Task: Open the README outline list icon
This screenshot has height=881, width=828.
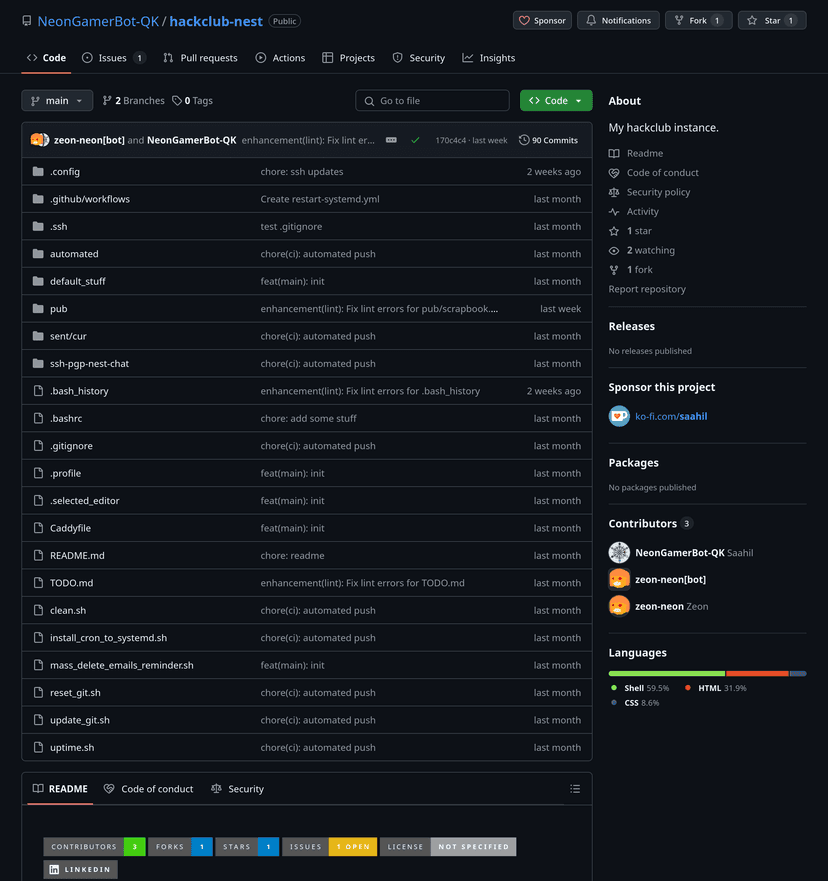Action: (x=575, y=789)
